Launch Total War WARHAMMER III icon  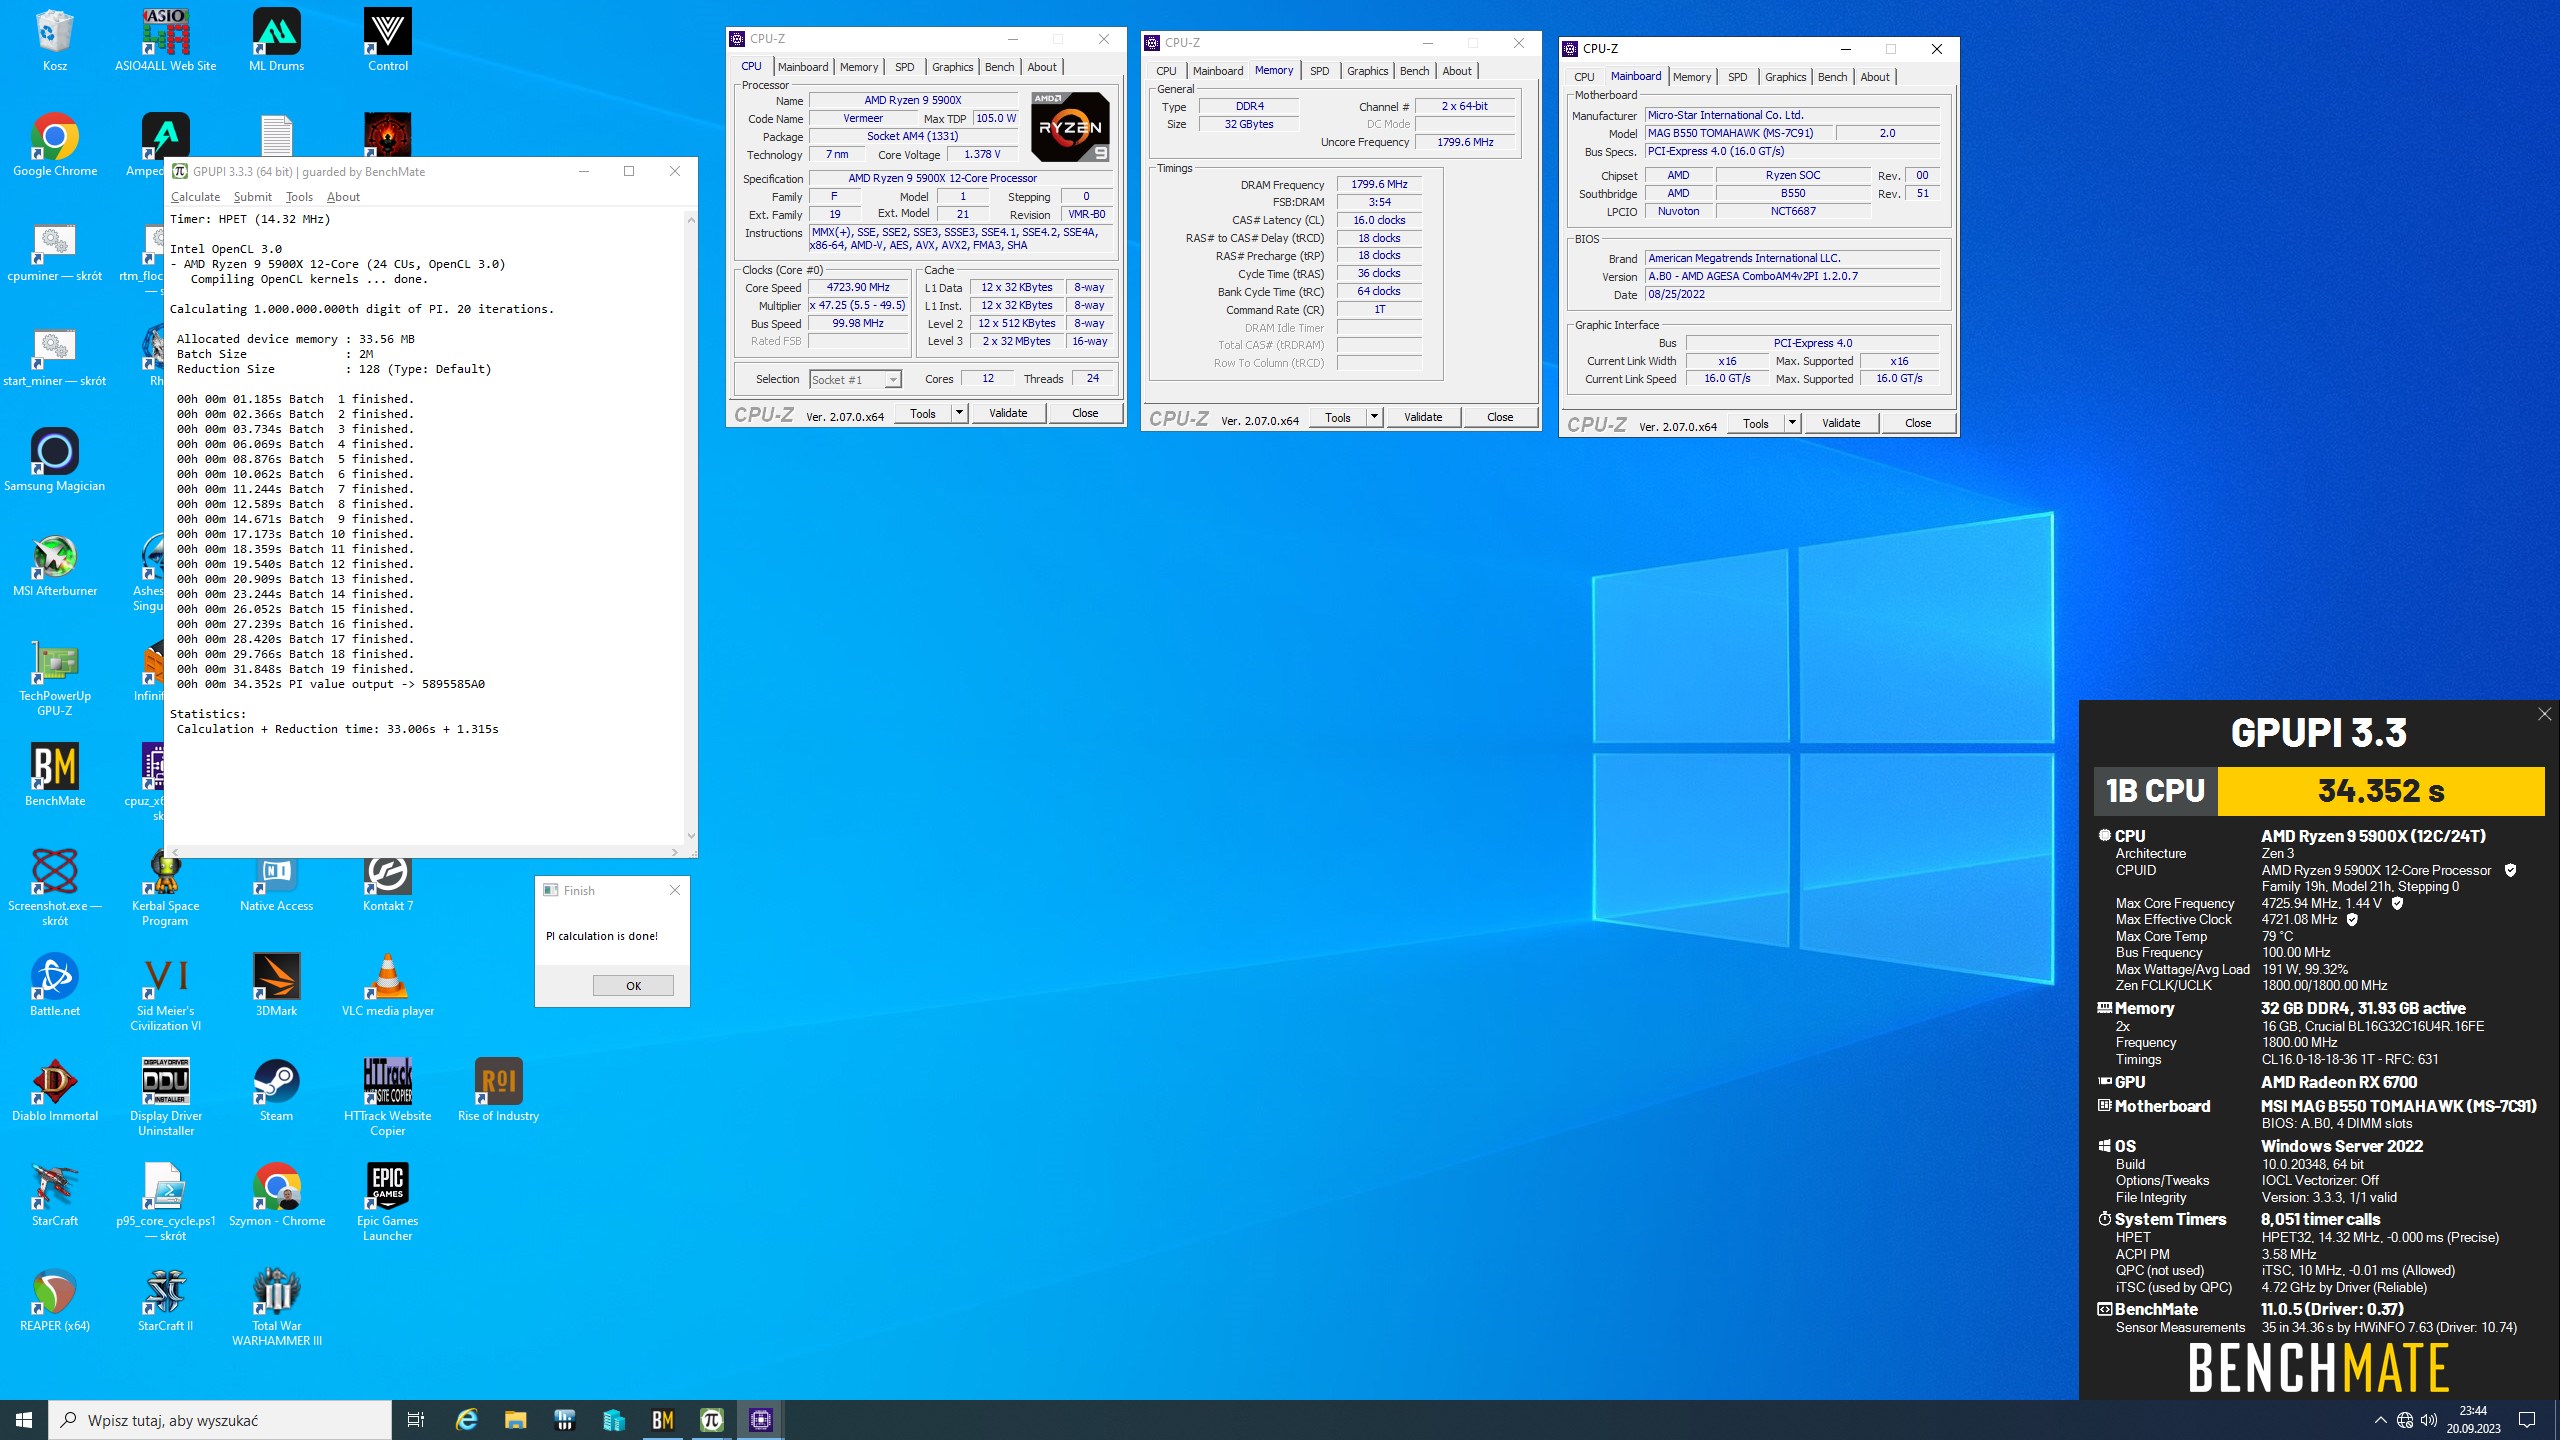point(277,1307)
